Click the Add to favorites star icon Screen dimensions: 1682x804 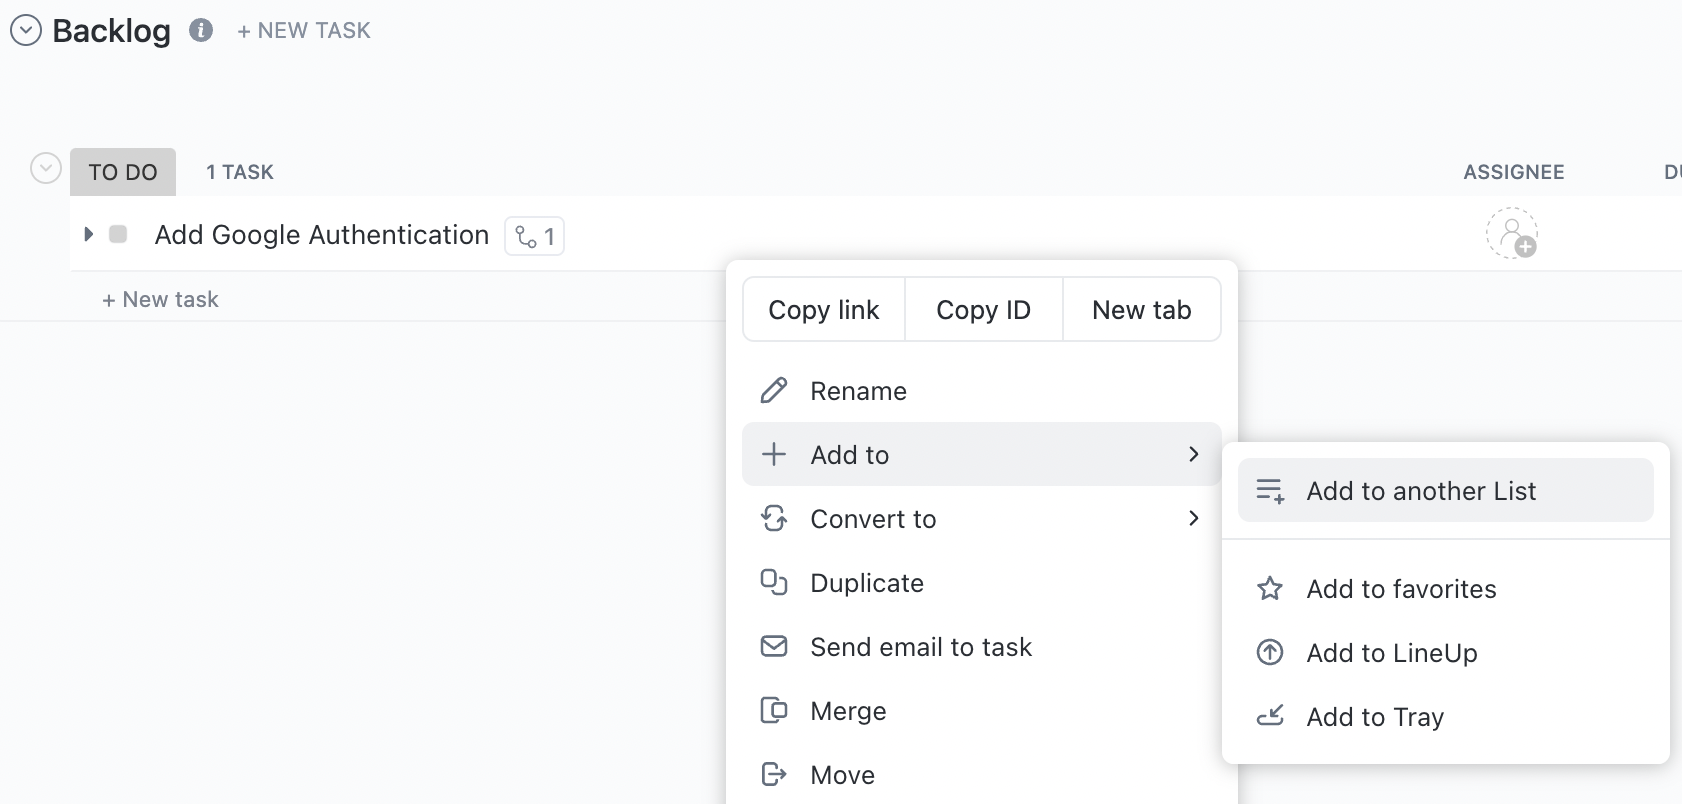(1270, 589)
